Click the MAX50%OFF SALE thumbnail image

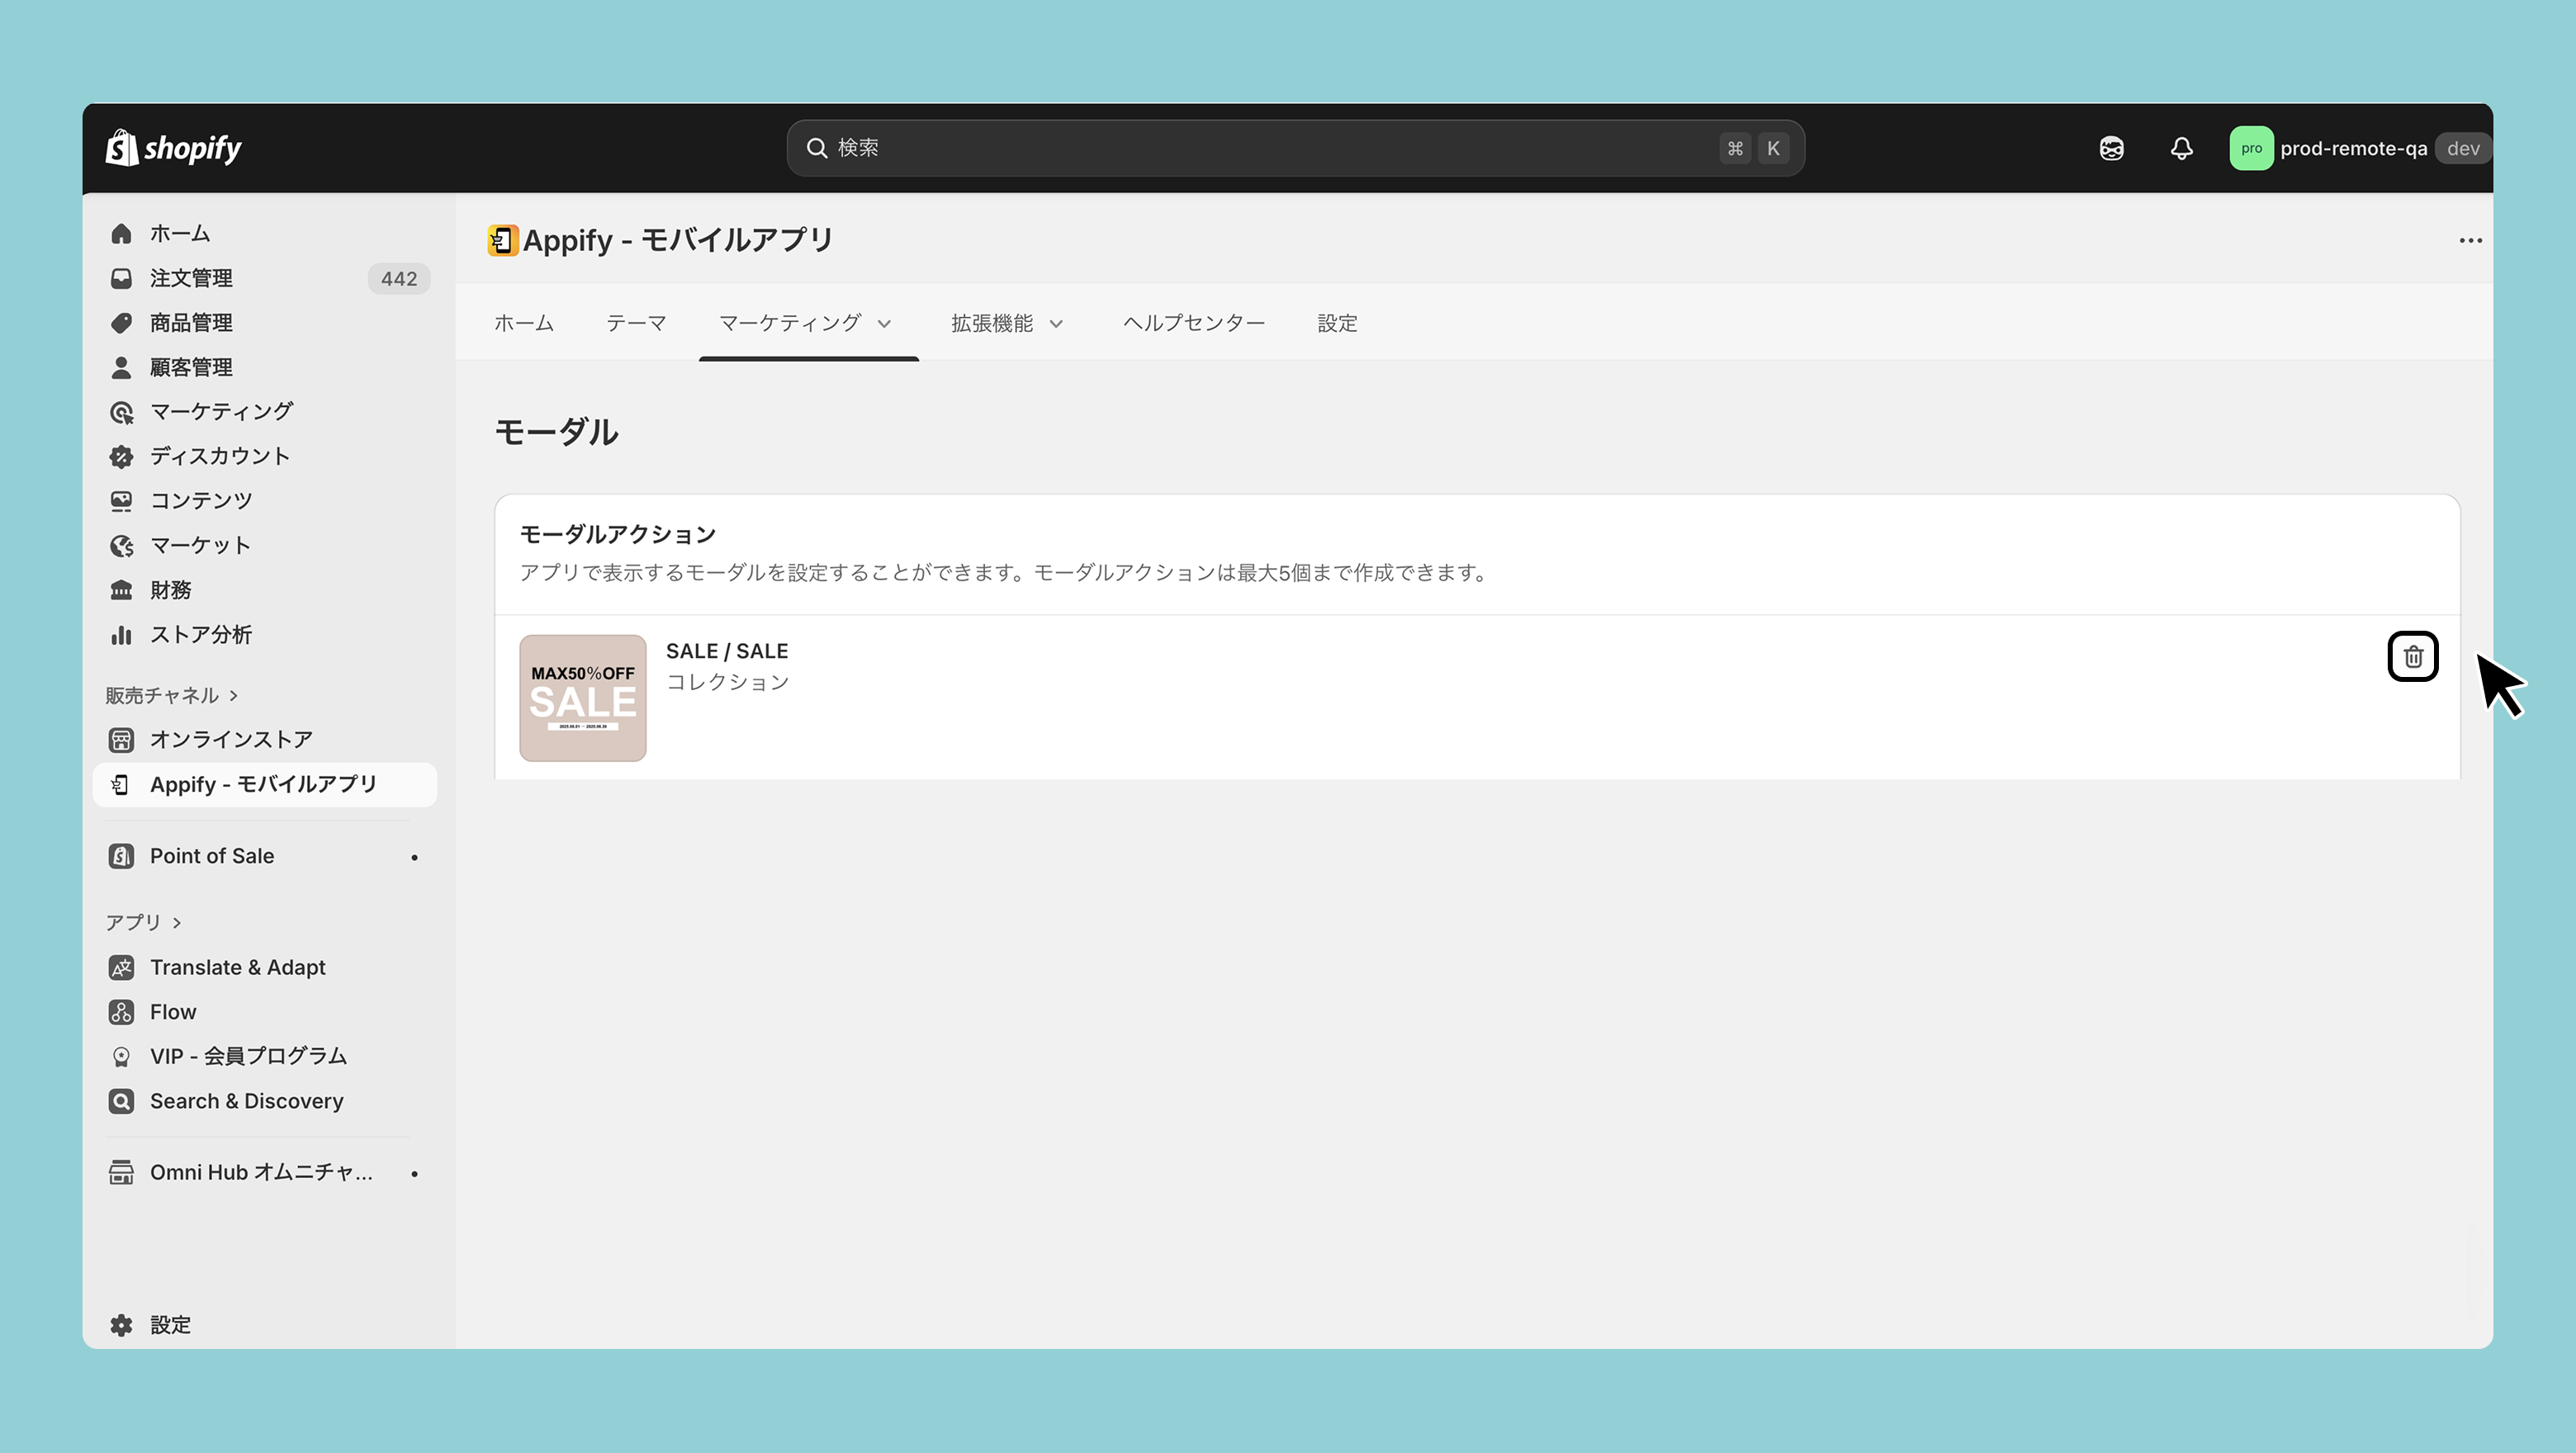click(582, 698)
